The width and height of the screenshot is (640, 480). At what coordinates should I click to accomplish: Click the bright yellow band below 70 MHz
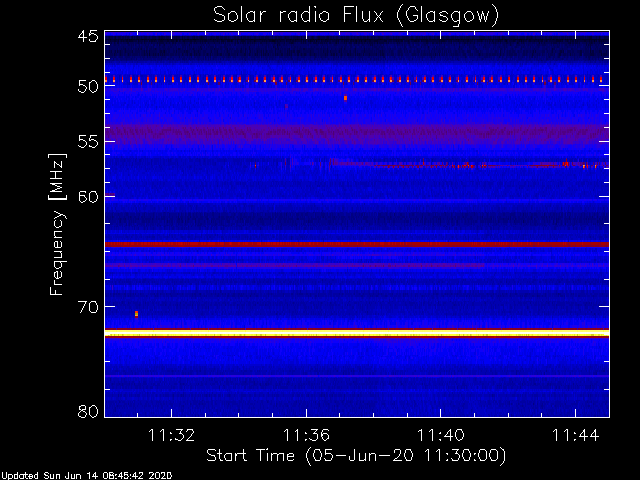coord(357,333)
